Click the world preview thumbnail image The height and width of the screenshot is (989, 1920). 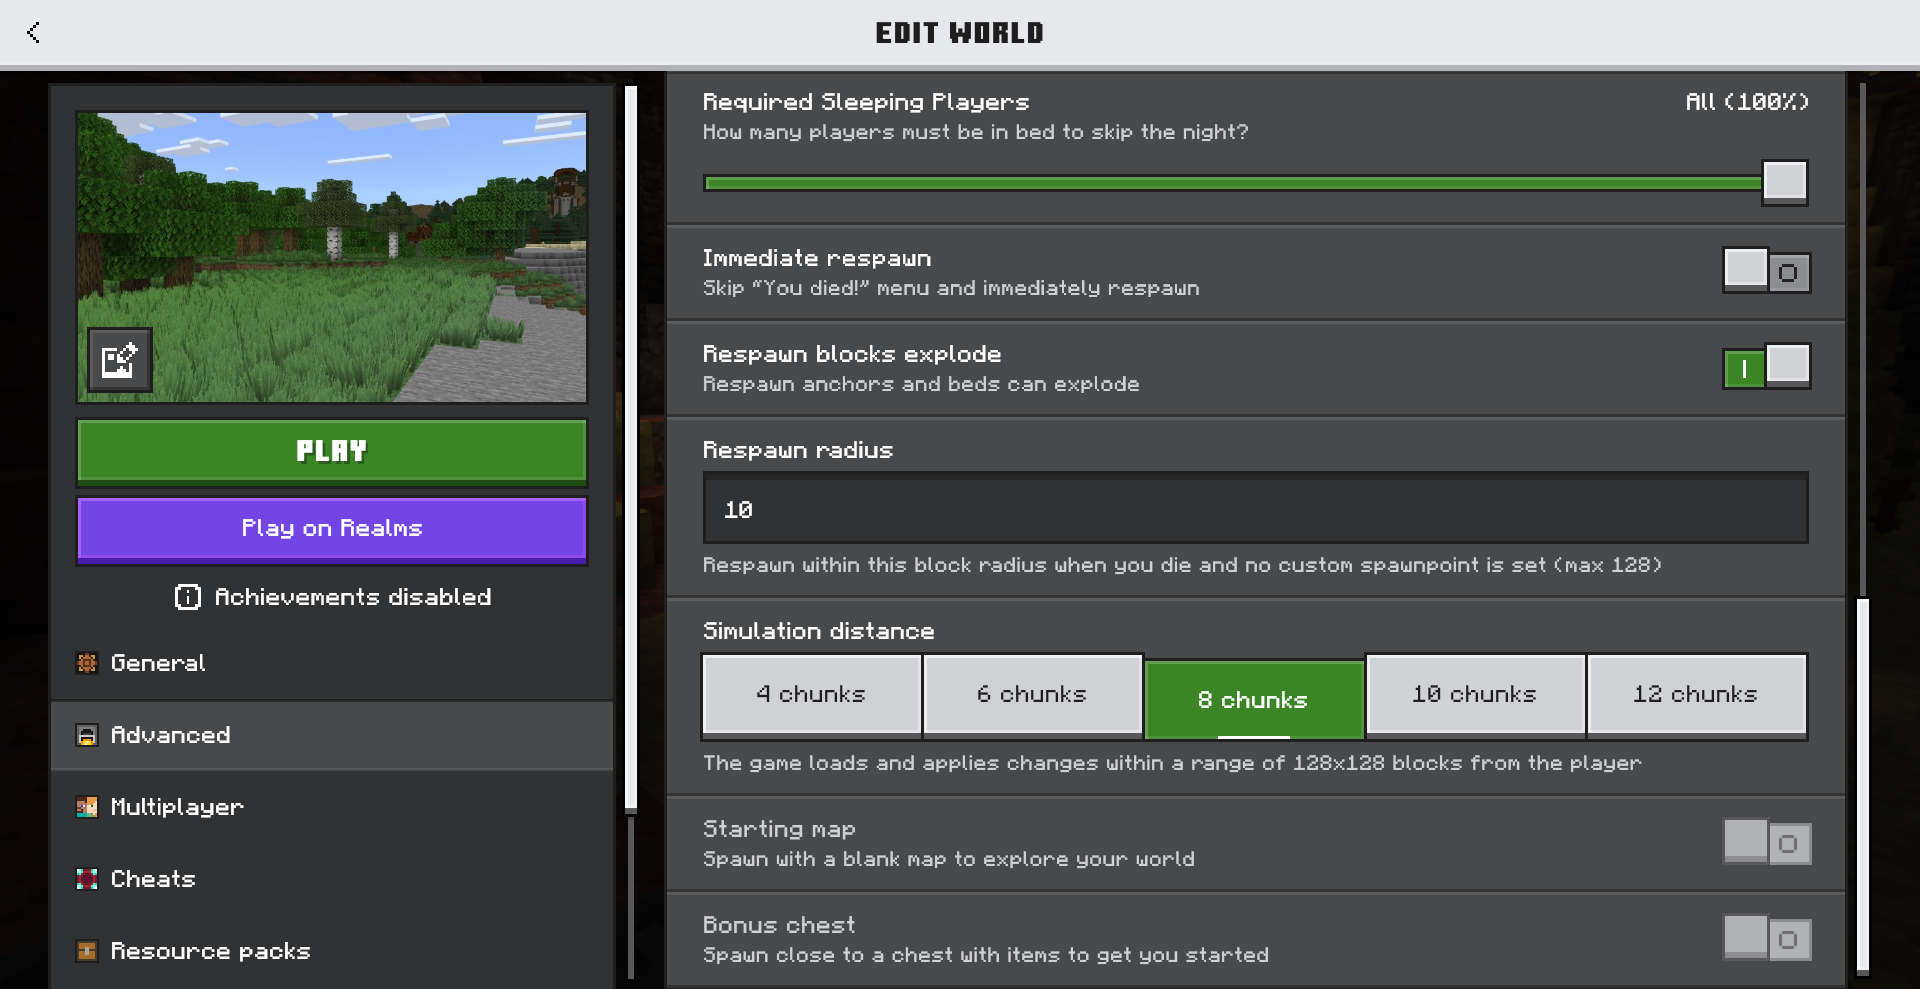click(332, 257)
